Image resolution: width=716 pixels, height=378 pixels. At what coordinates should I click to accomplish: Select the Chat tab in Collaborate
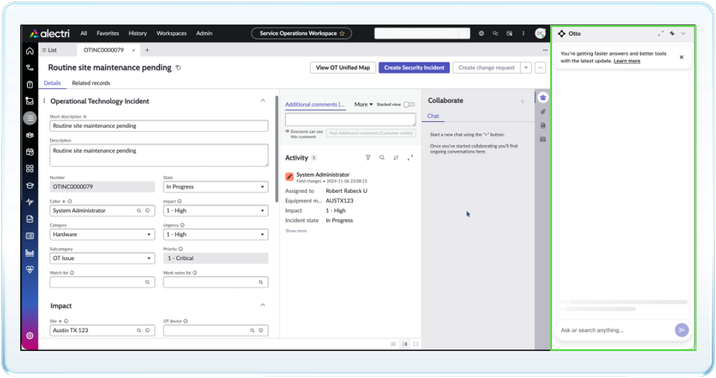433,116
